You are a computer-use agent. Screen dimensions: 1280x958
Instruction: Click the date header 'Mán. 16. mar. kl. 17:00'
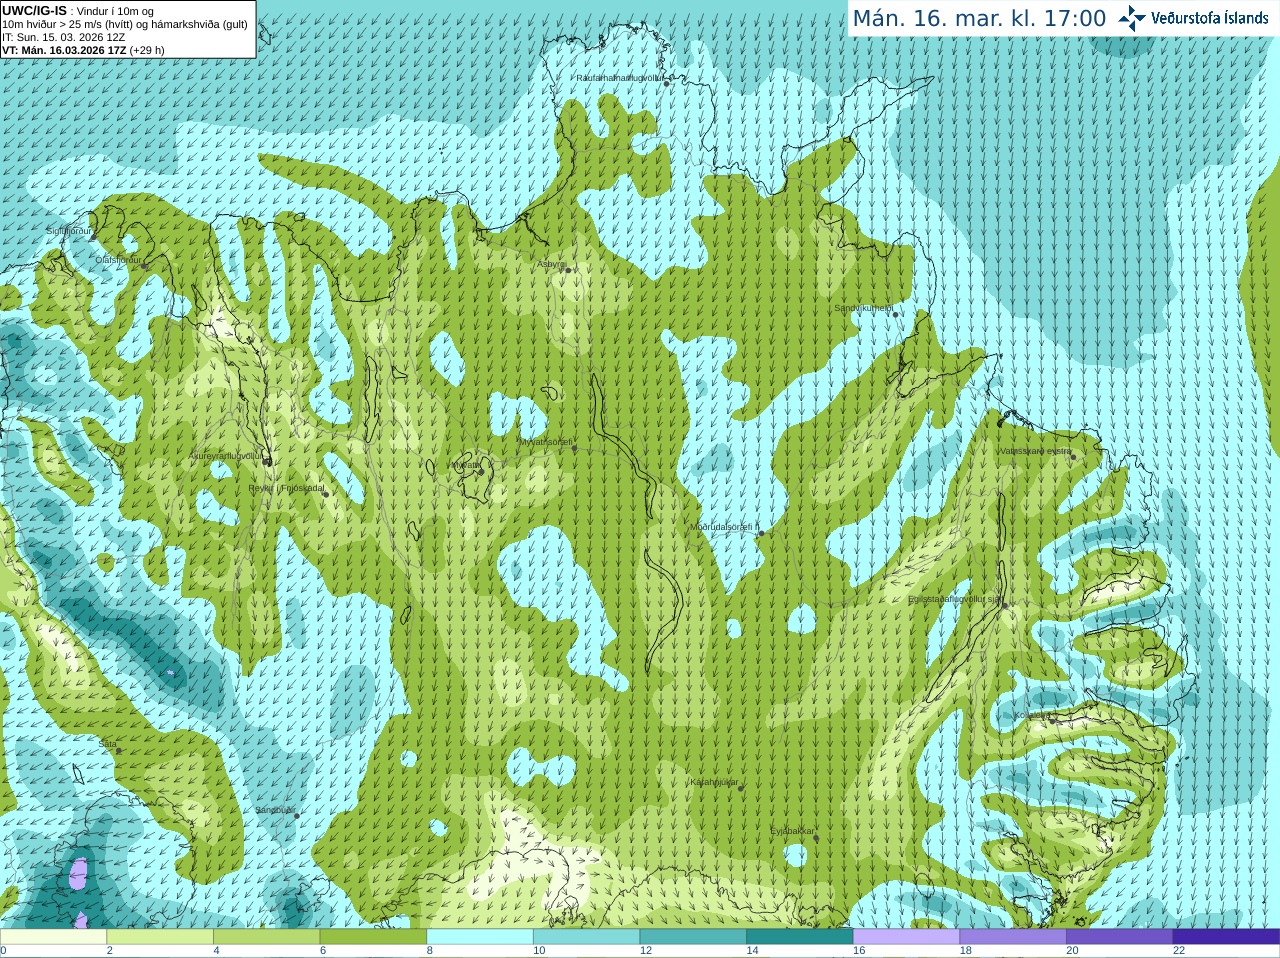tap(979, 19)
